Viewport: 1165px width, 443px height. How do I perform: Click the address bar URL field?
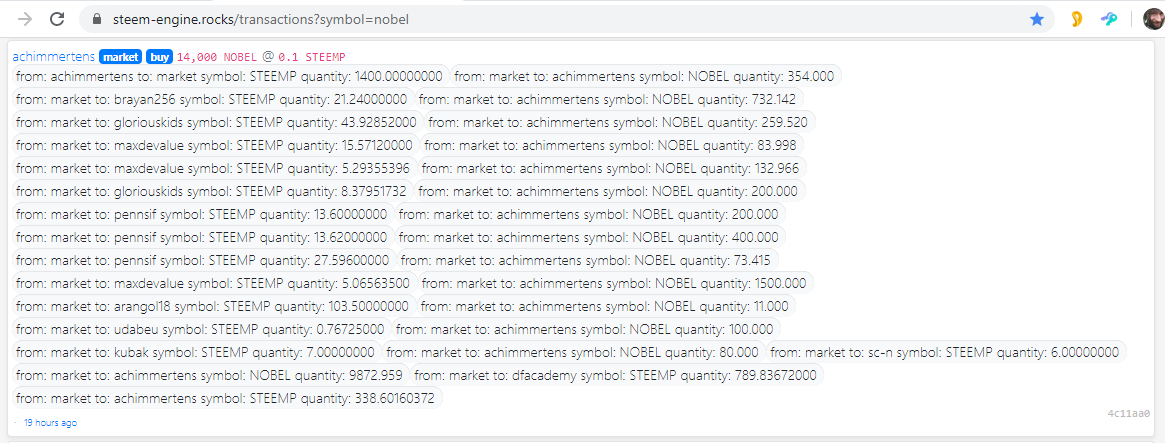point(566,20)
